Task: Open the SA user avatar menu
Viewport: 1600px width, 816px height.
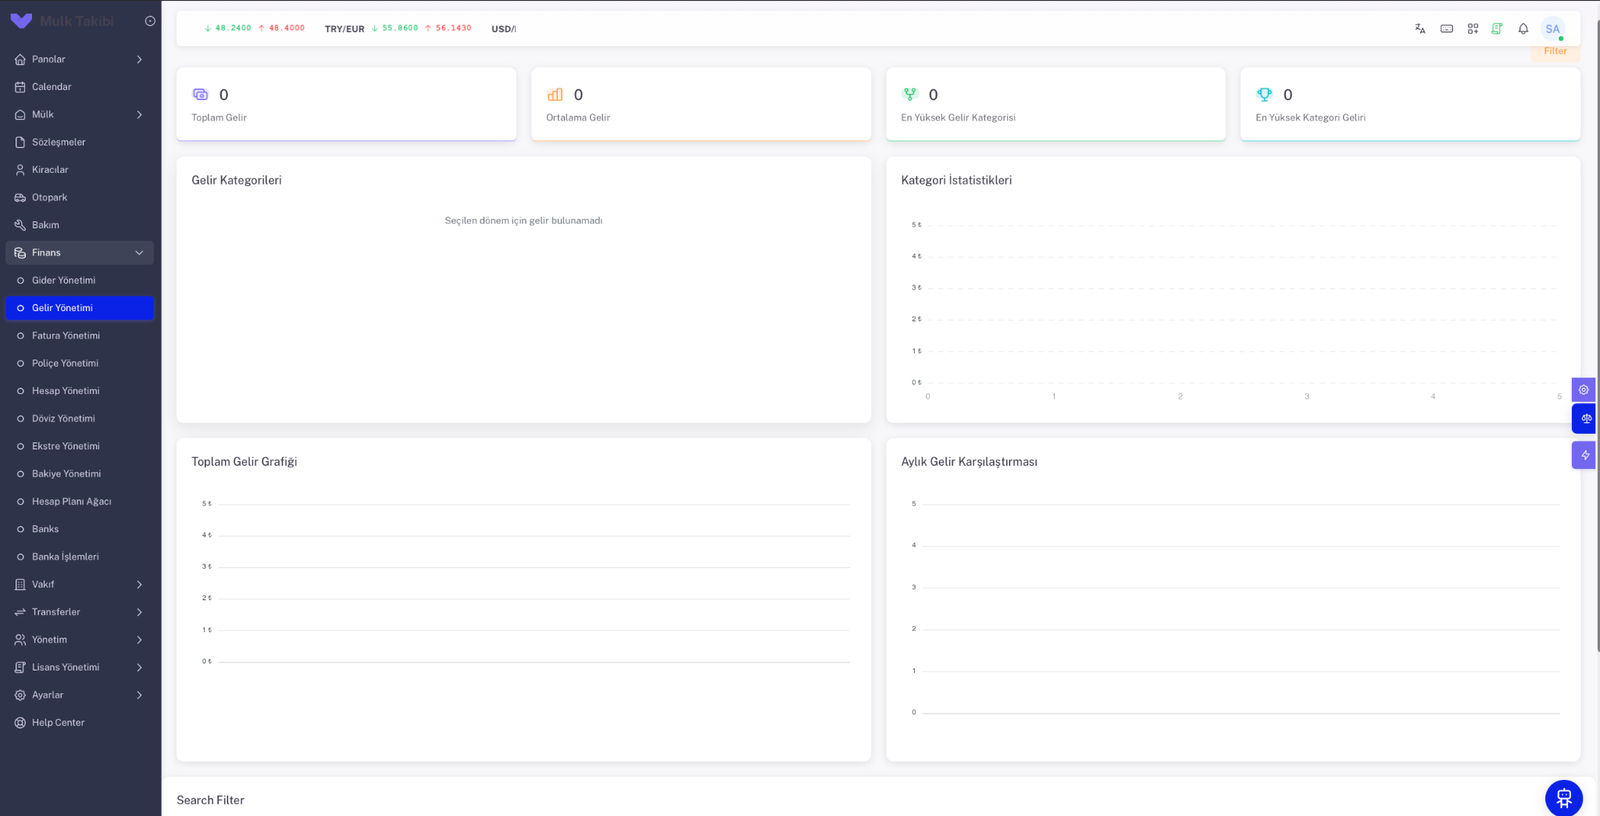Action: [1553, 29]
